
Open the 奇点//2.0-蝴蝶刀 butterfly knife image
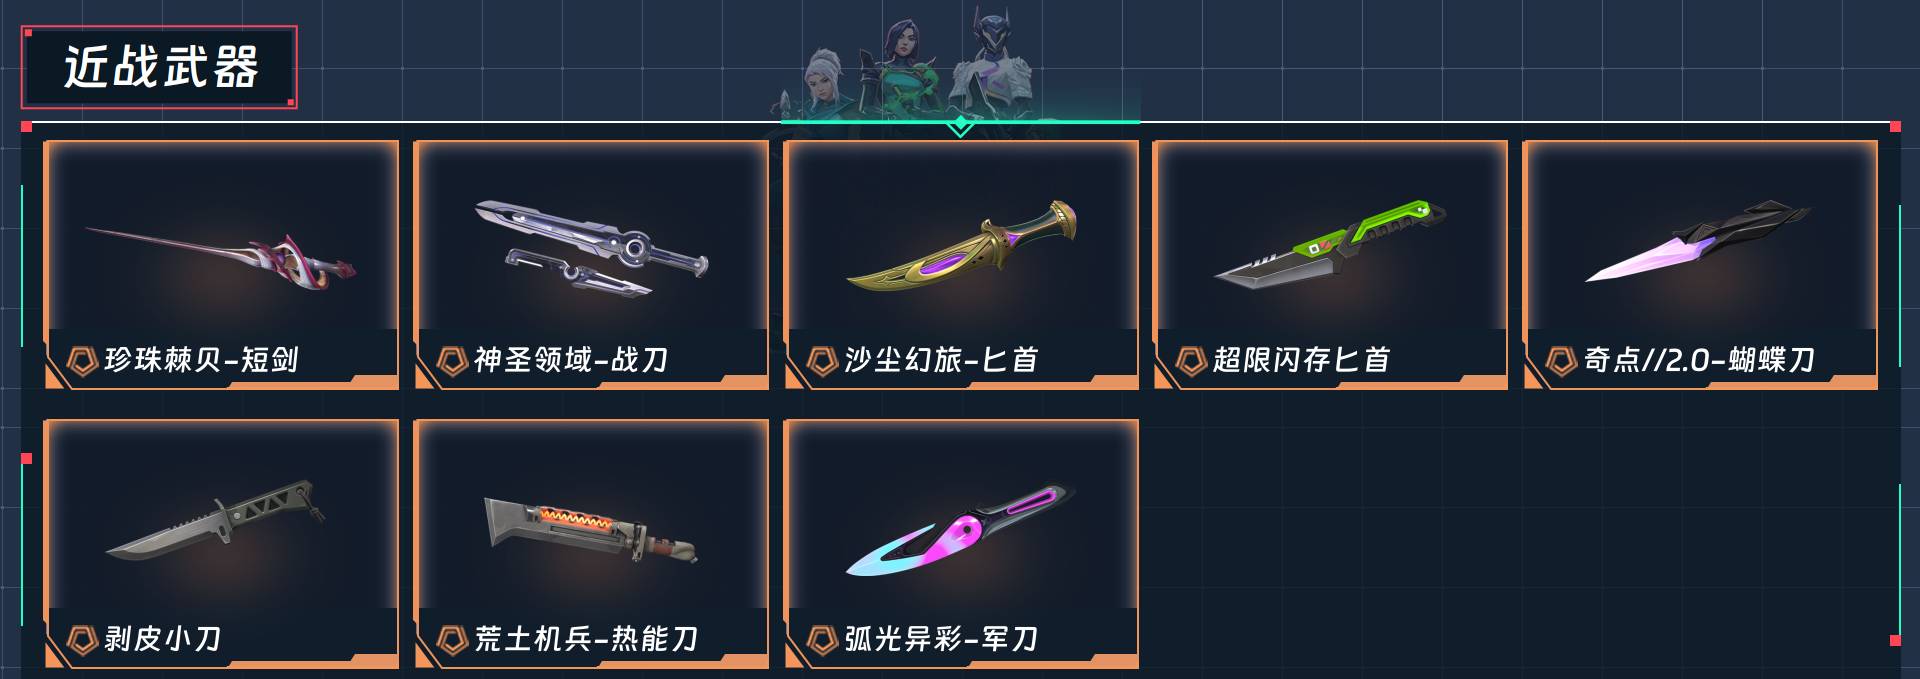click(1699, 241)
